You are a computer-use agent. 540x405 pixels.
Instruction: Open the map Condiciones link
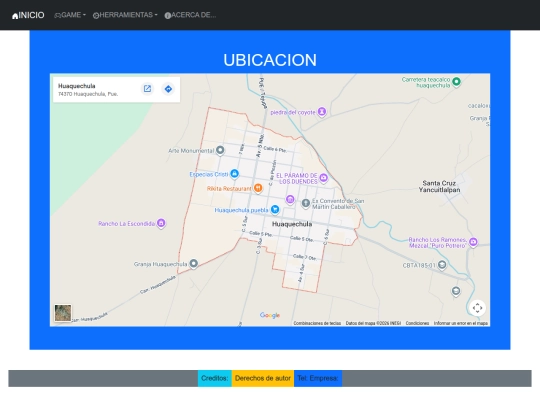click(417, 323)
